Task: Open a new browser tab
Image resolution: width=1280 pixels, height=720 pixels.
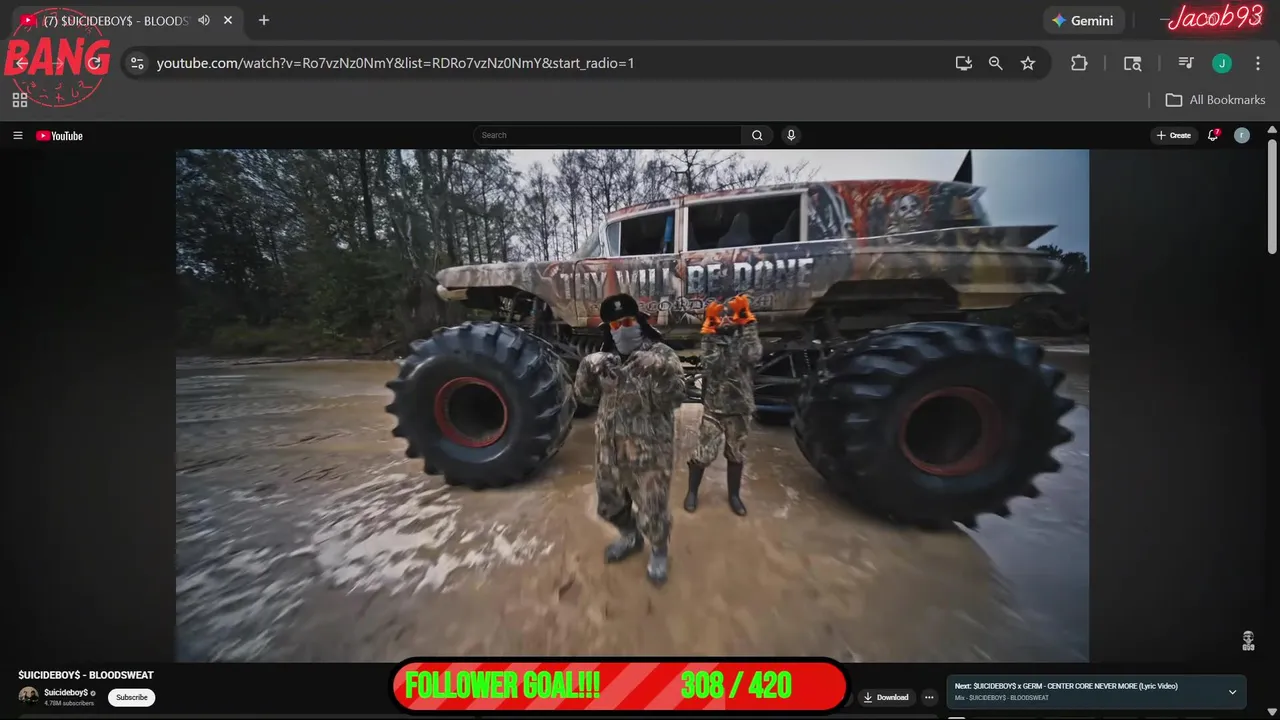Action: (x=264, y=20)
